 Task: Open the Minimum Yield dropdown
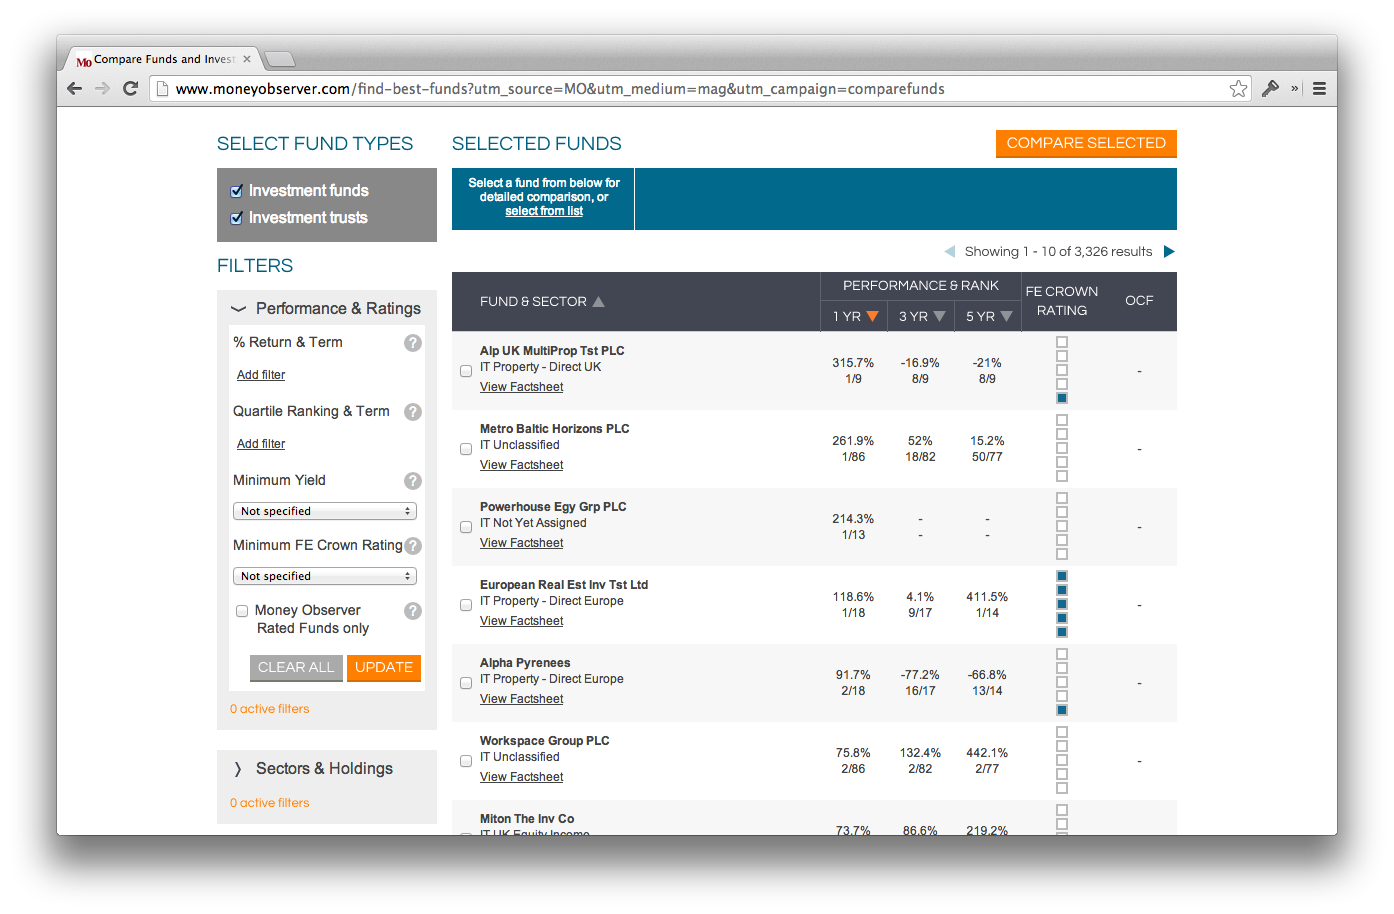click(325, 511)
